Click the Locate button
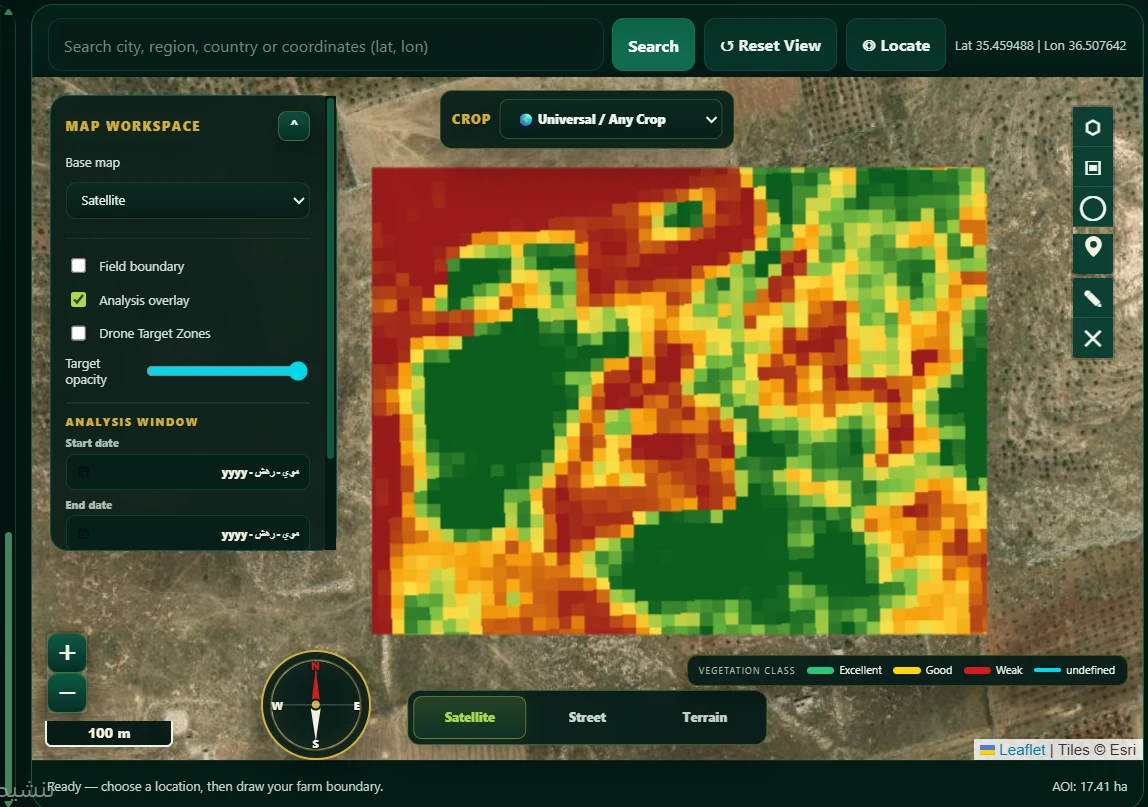1148x807 pixels. [x=896, y=45]
